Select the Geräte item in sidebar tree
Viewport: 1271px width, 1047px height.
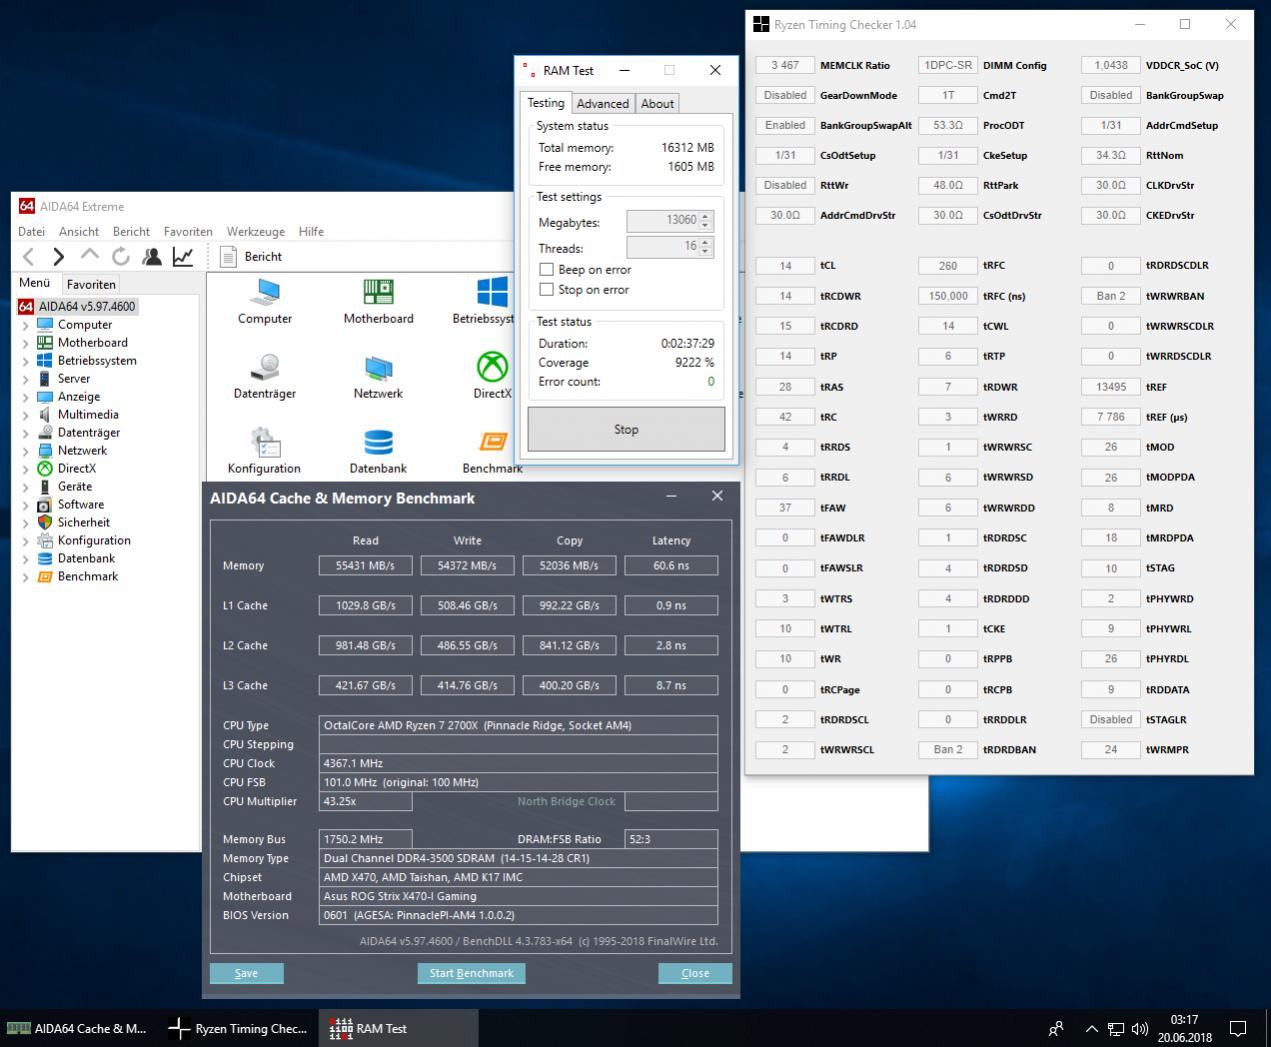[x=75, y=486]
